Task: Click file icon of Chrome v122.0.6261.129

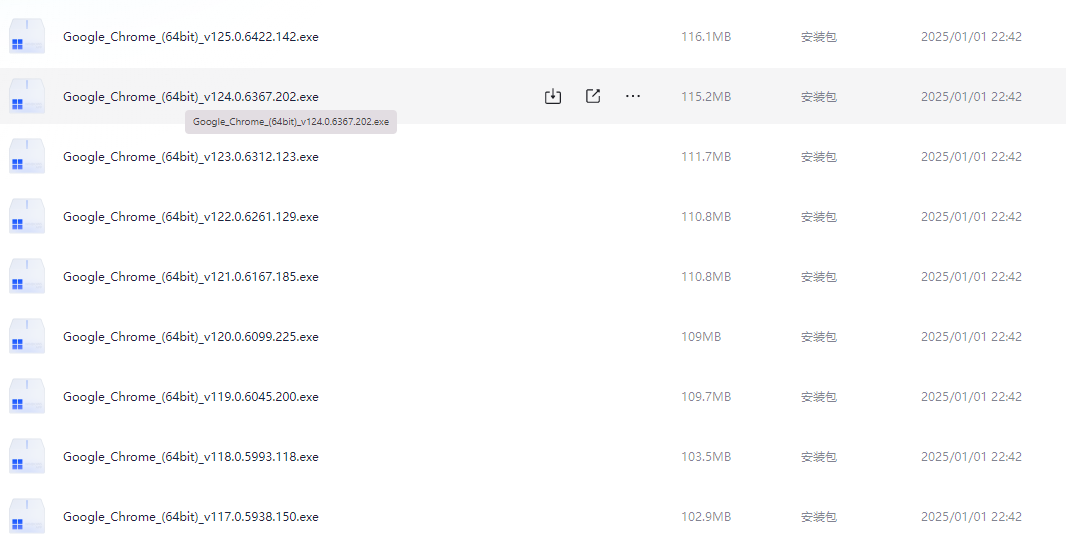Action: 27,217
